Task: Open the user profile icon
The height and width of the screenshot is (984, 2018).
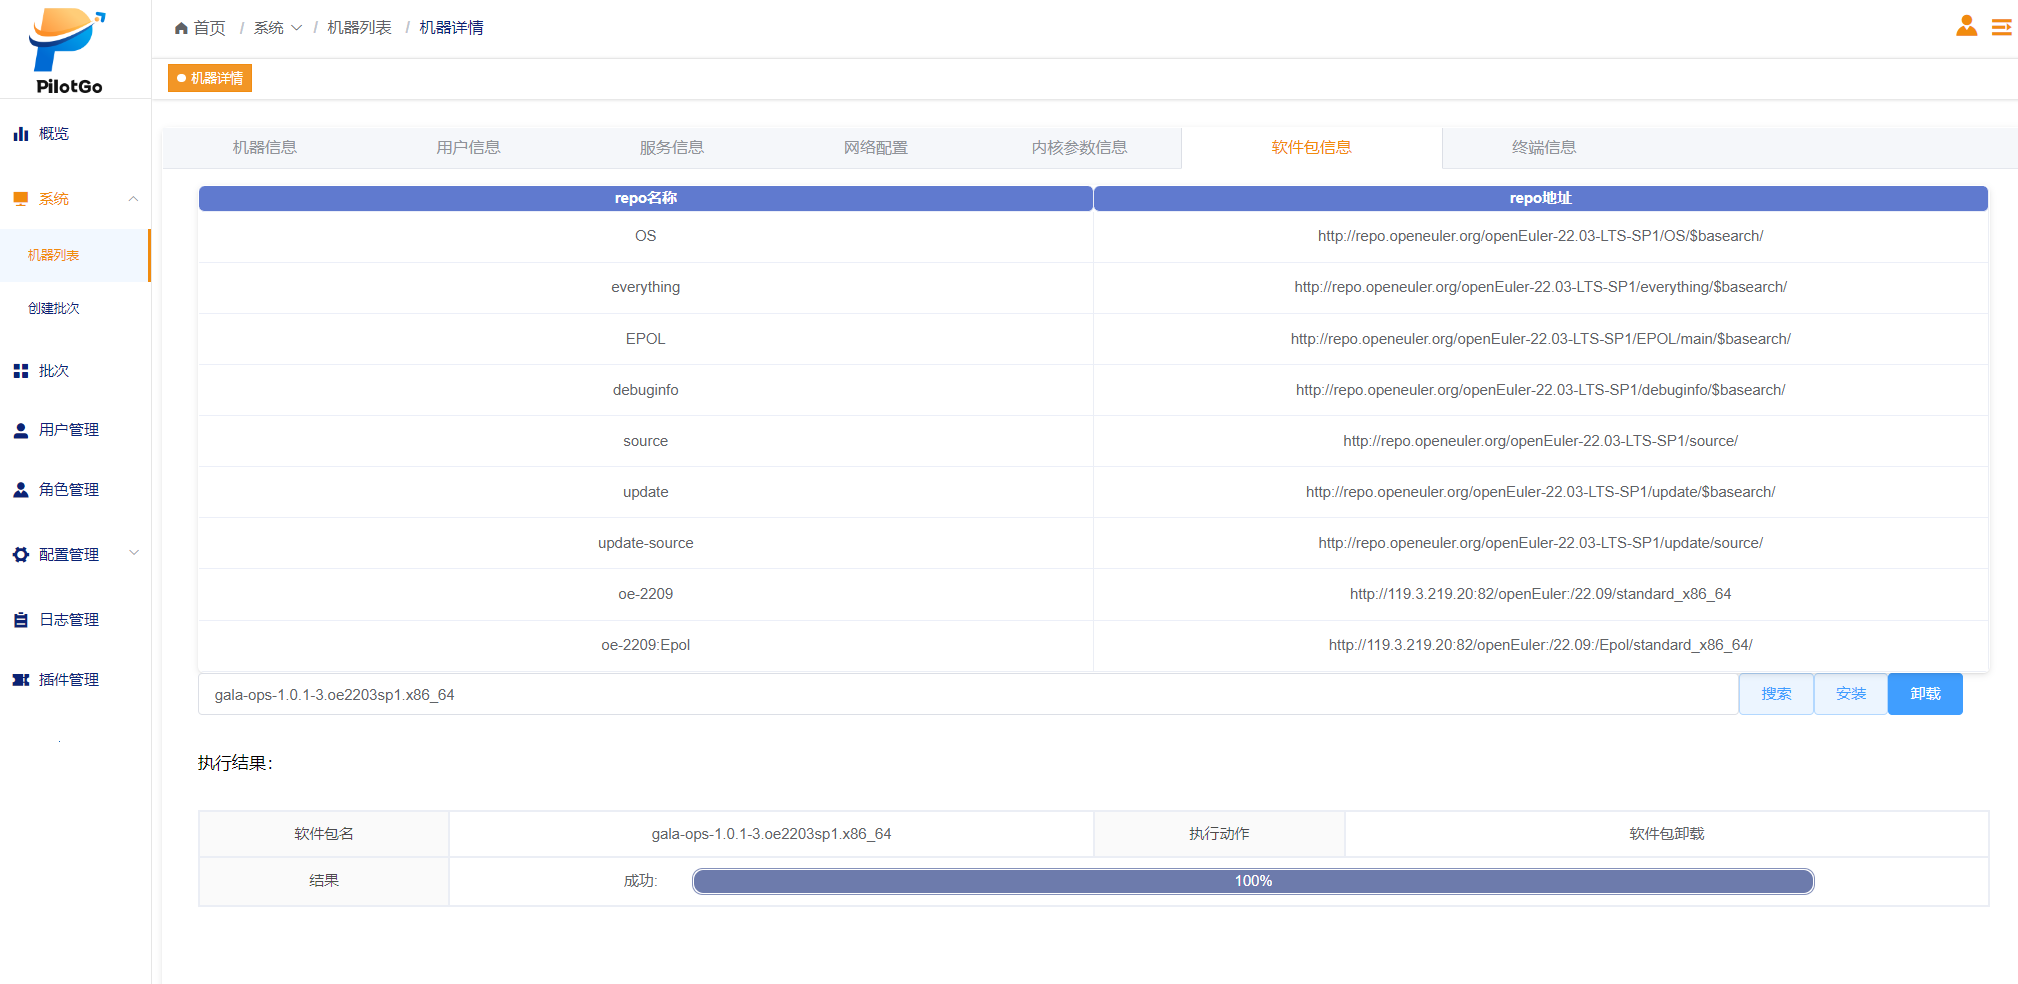Action: tap(1966, 27)
